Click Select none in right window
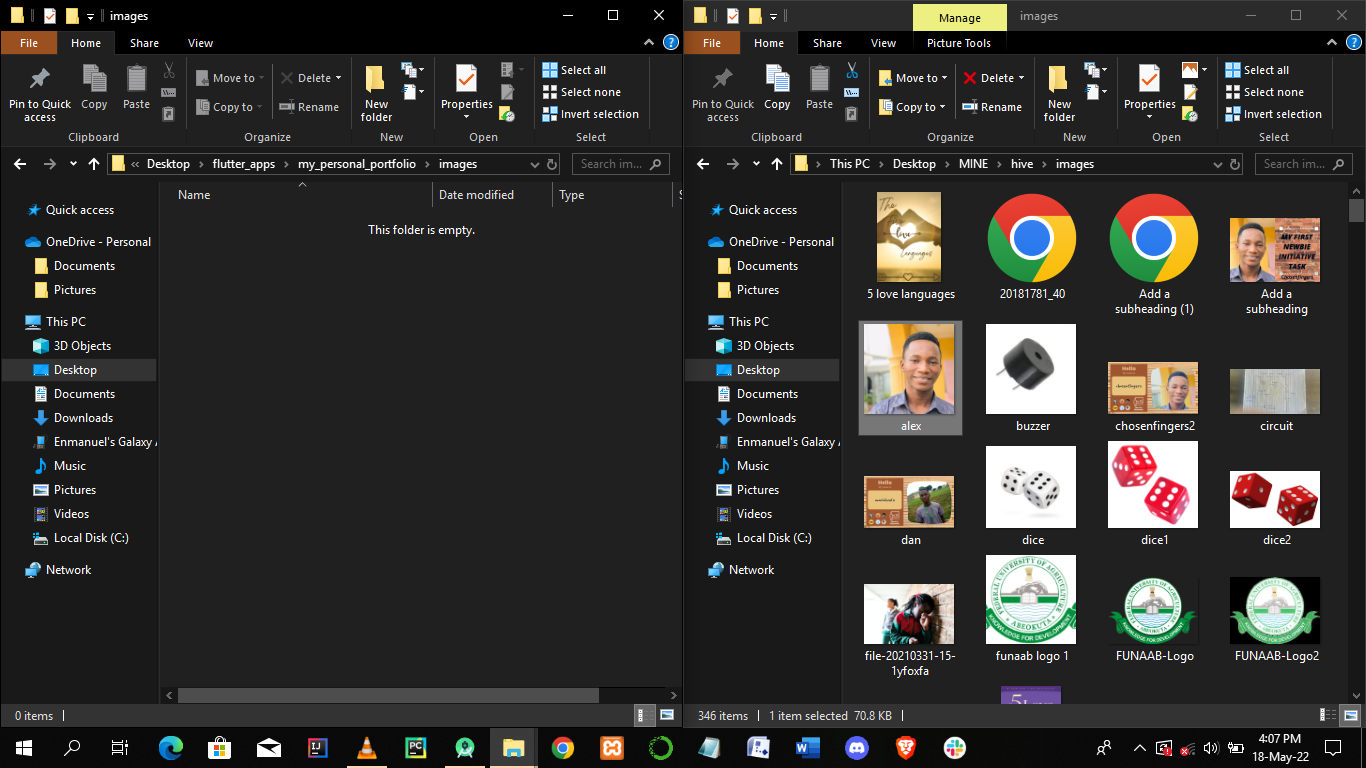 point(1265,92)
